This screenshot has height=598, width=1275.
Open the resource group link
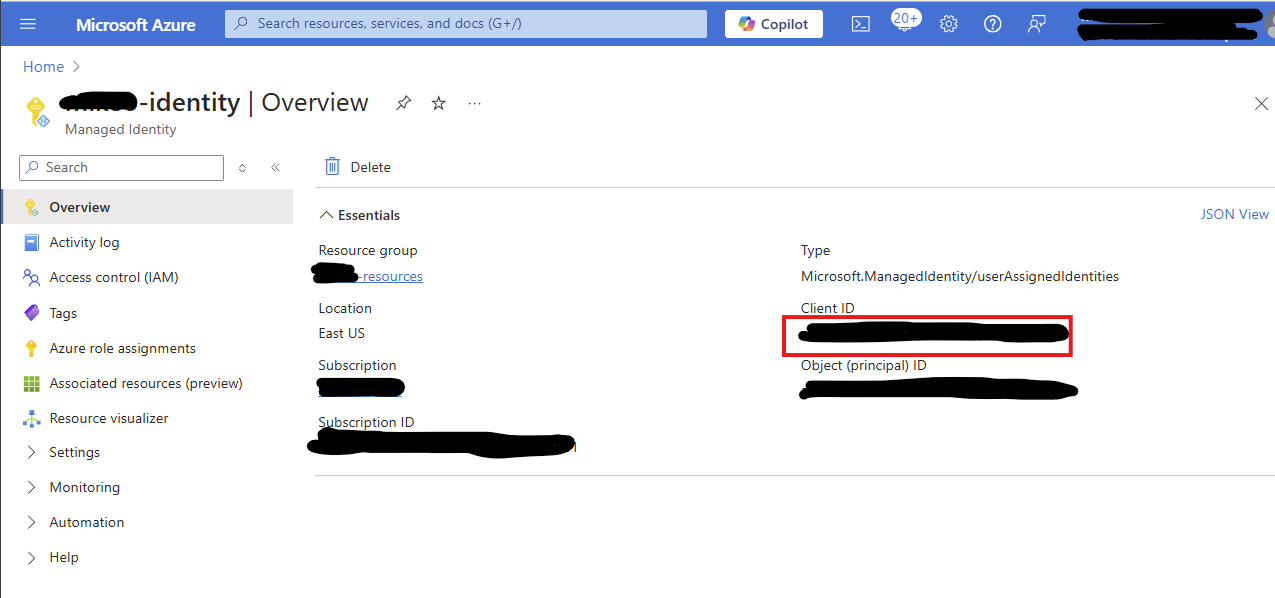pyautogui.click(x=368, y=276)
